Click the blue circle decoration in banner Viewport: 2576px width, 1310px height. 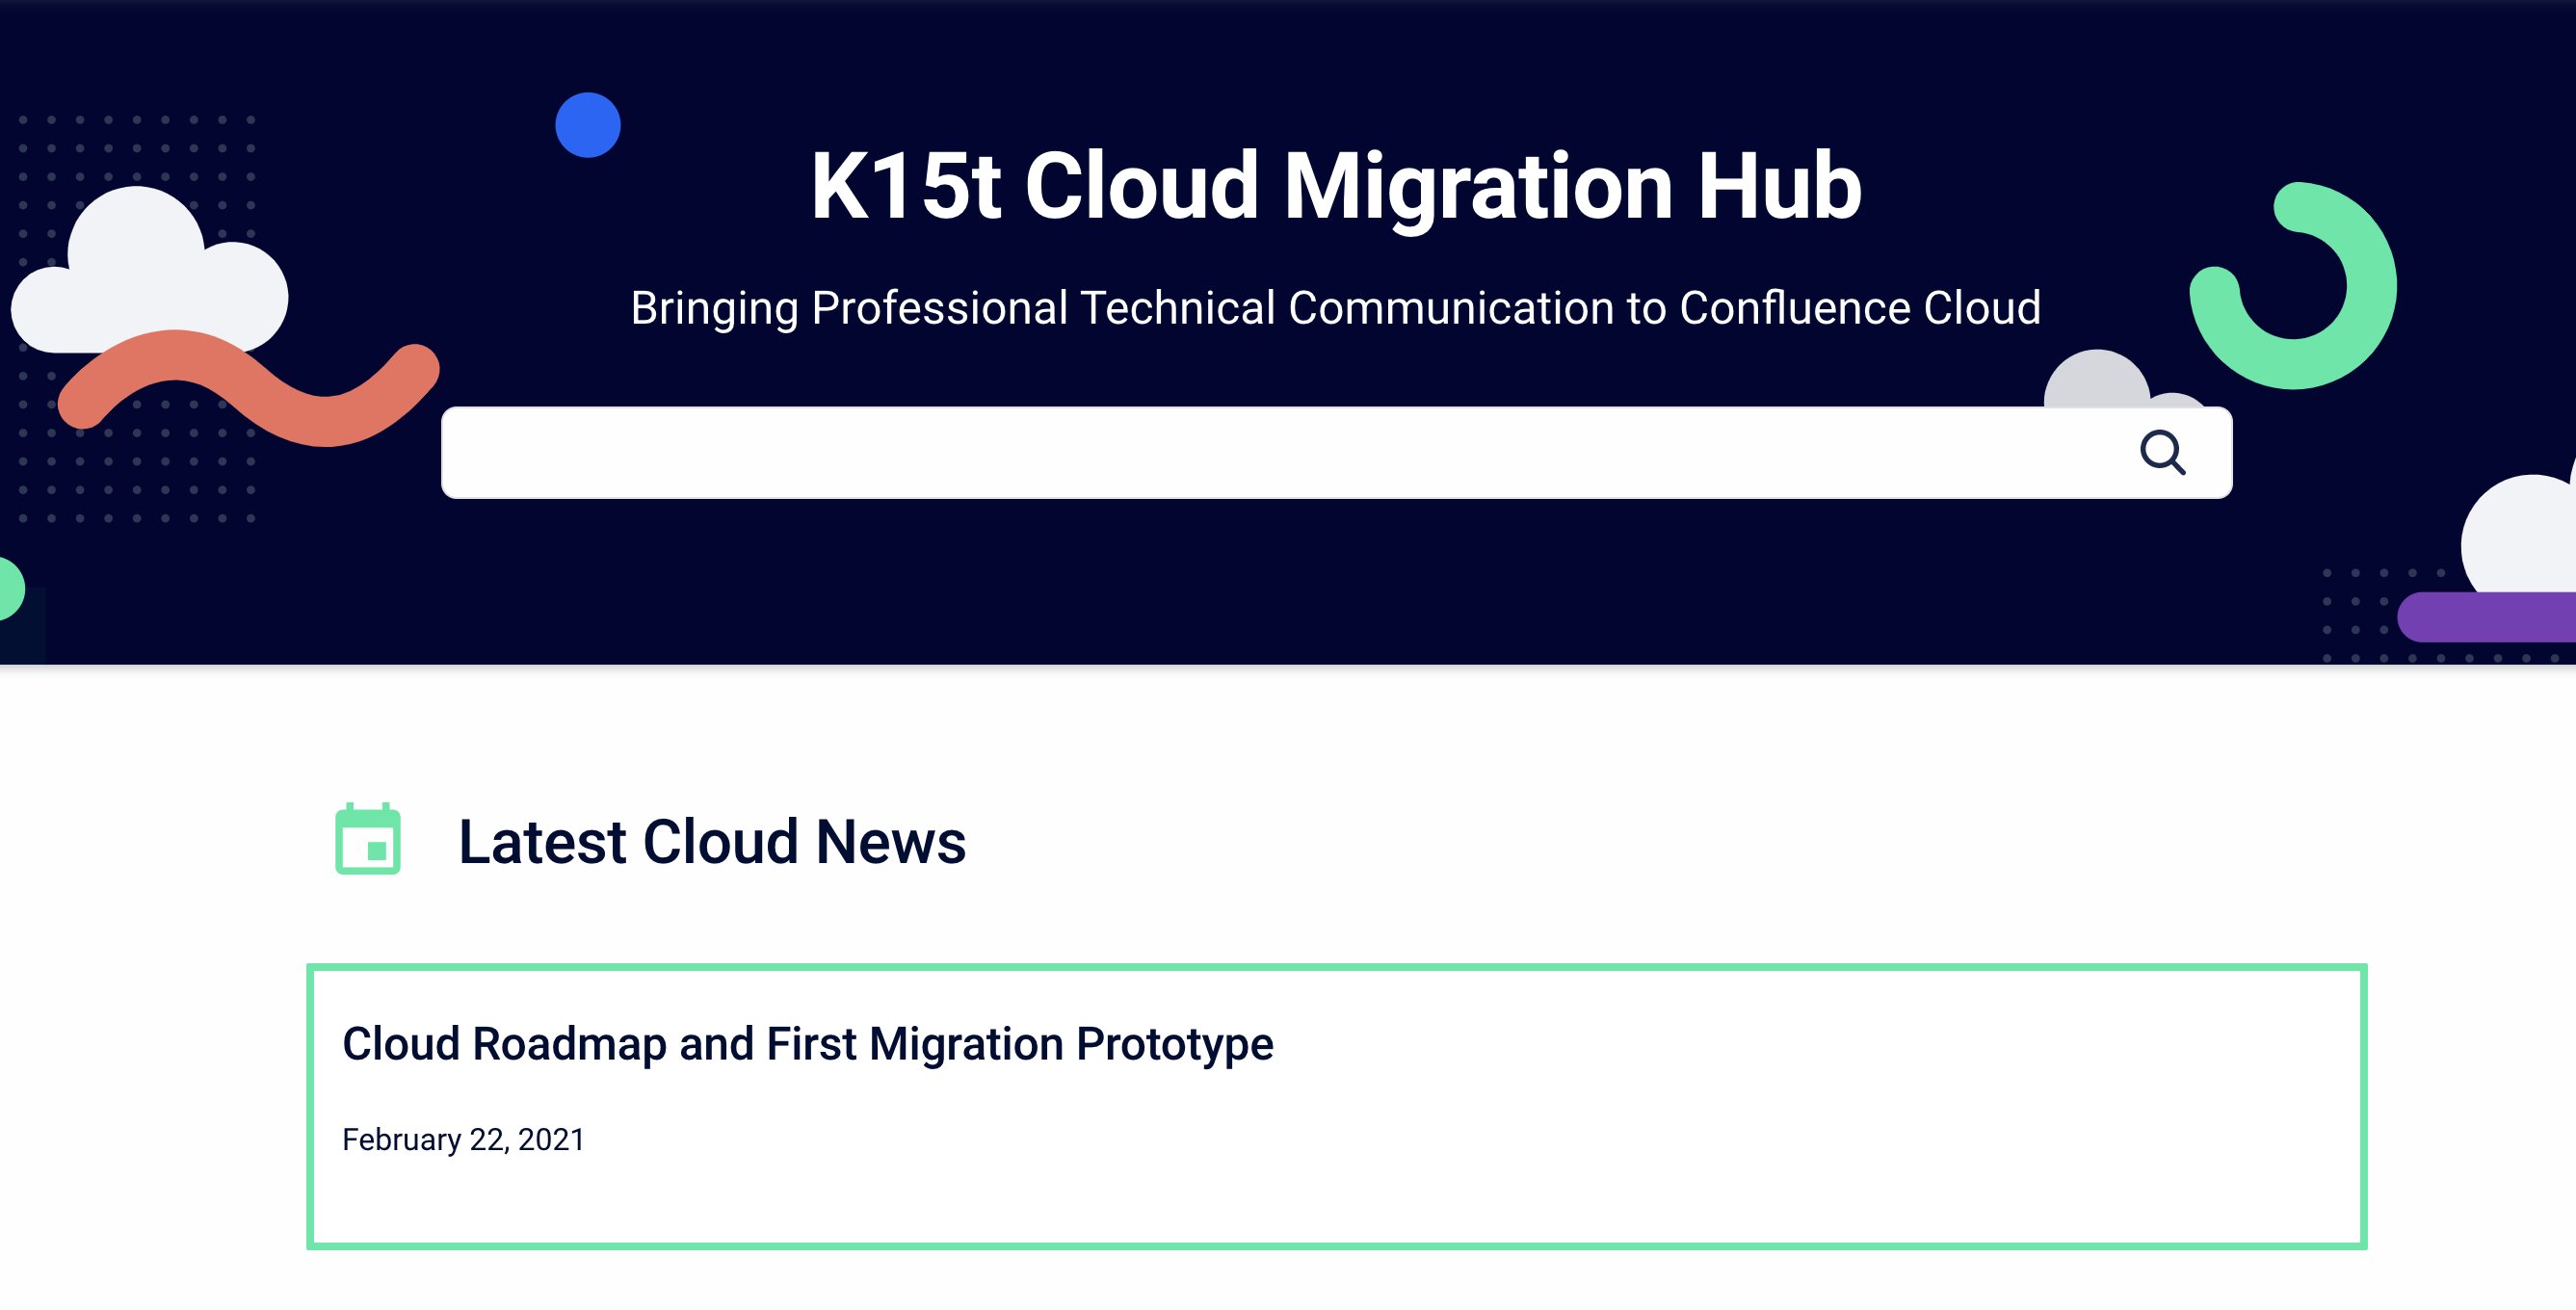pyautogui.click(x=588, y=125)
